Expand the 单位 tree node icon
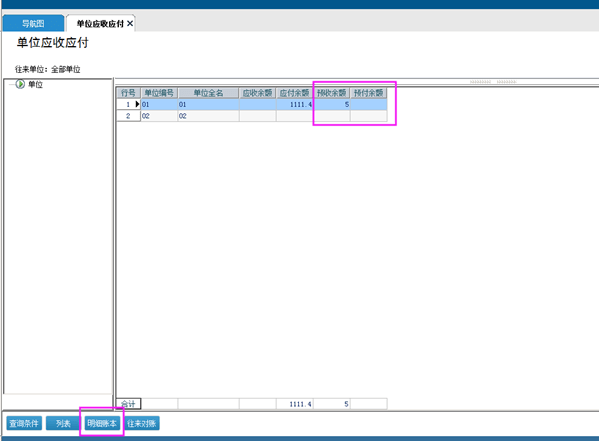Viewport: 599px width, 441px height. (x=20, y=84)
